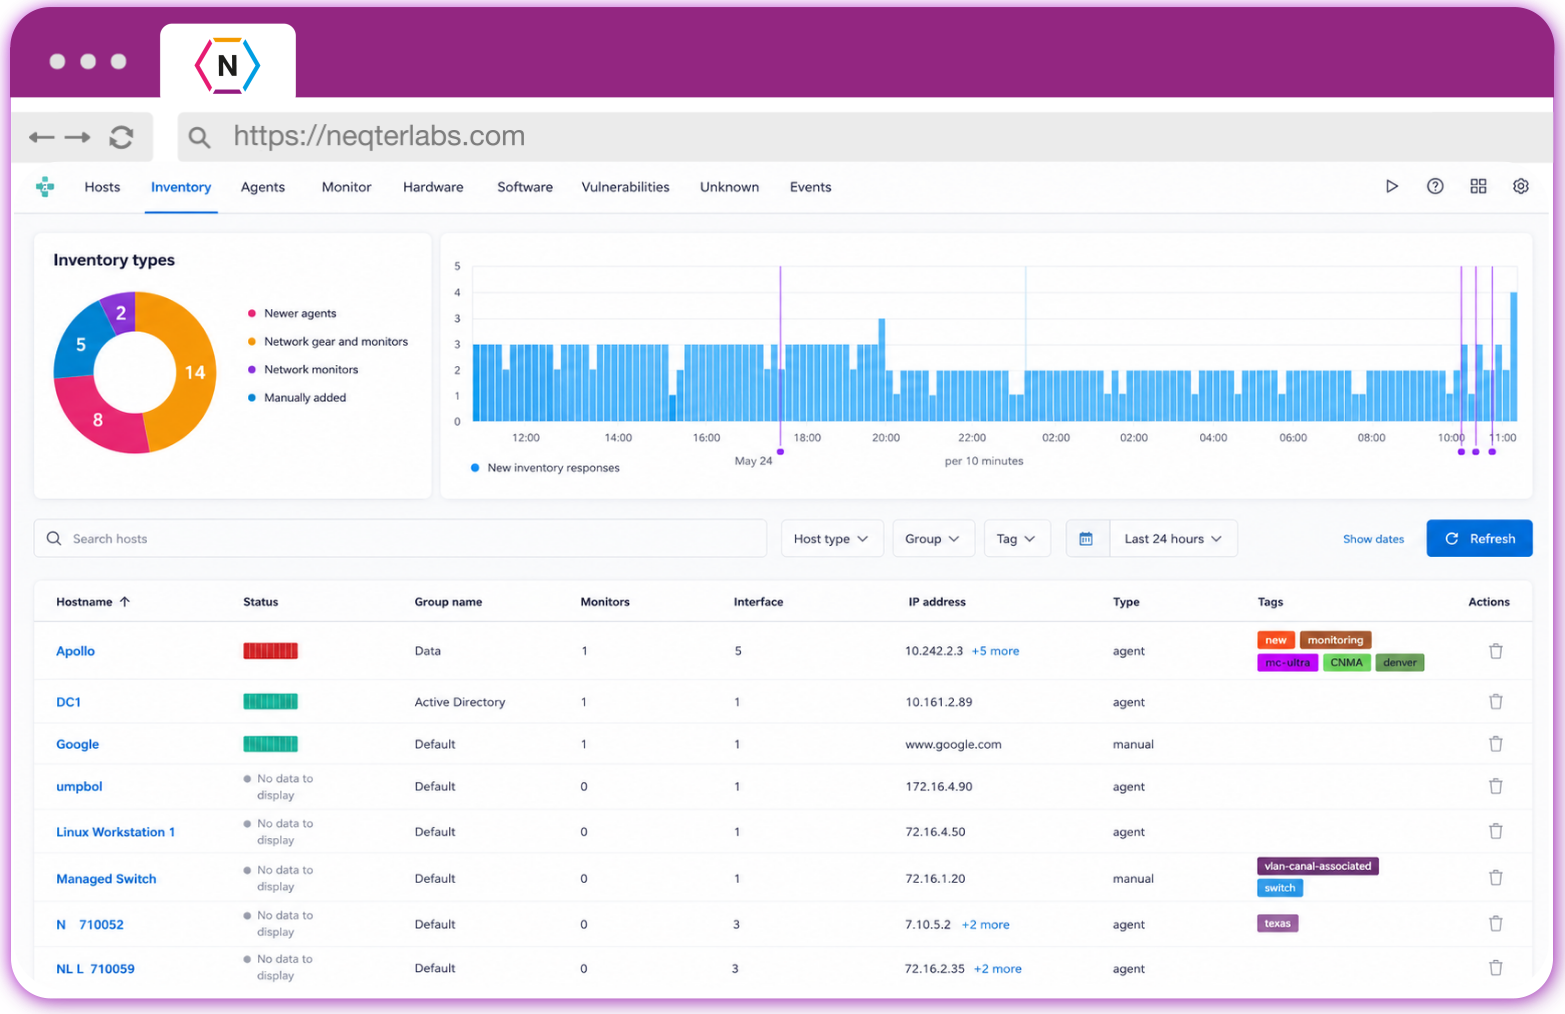This screenshot has height=1014, width=1565.
Task: Click the Refresh button
Action: (x=1479, y=538)
